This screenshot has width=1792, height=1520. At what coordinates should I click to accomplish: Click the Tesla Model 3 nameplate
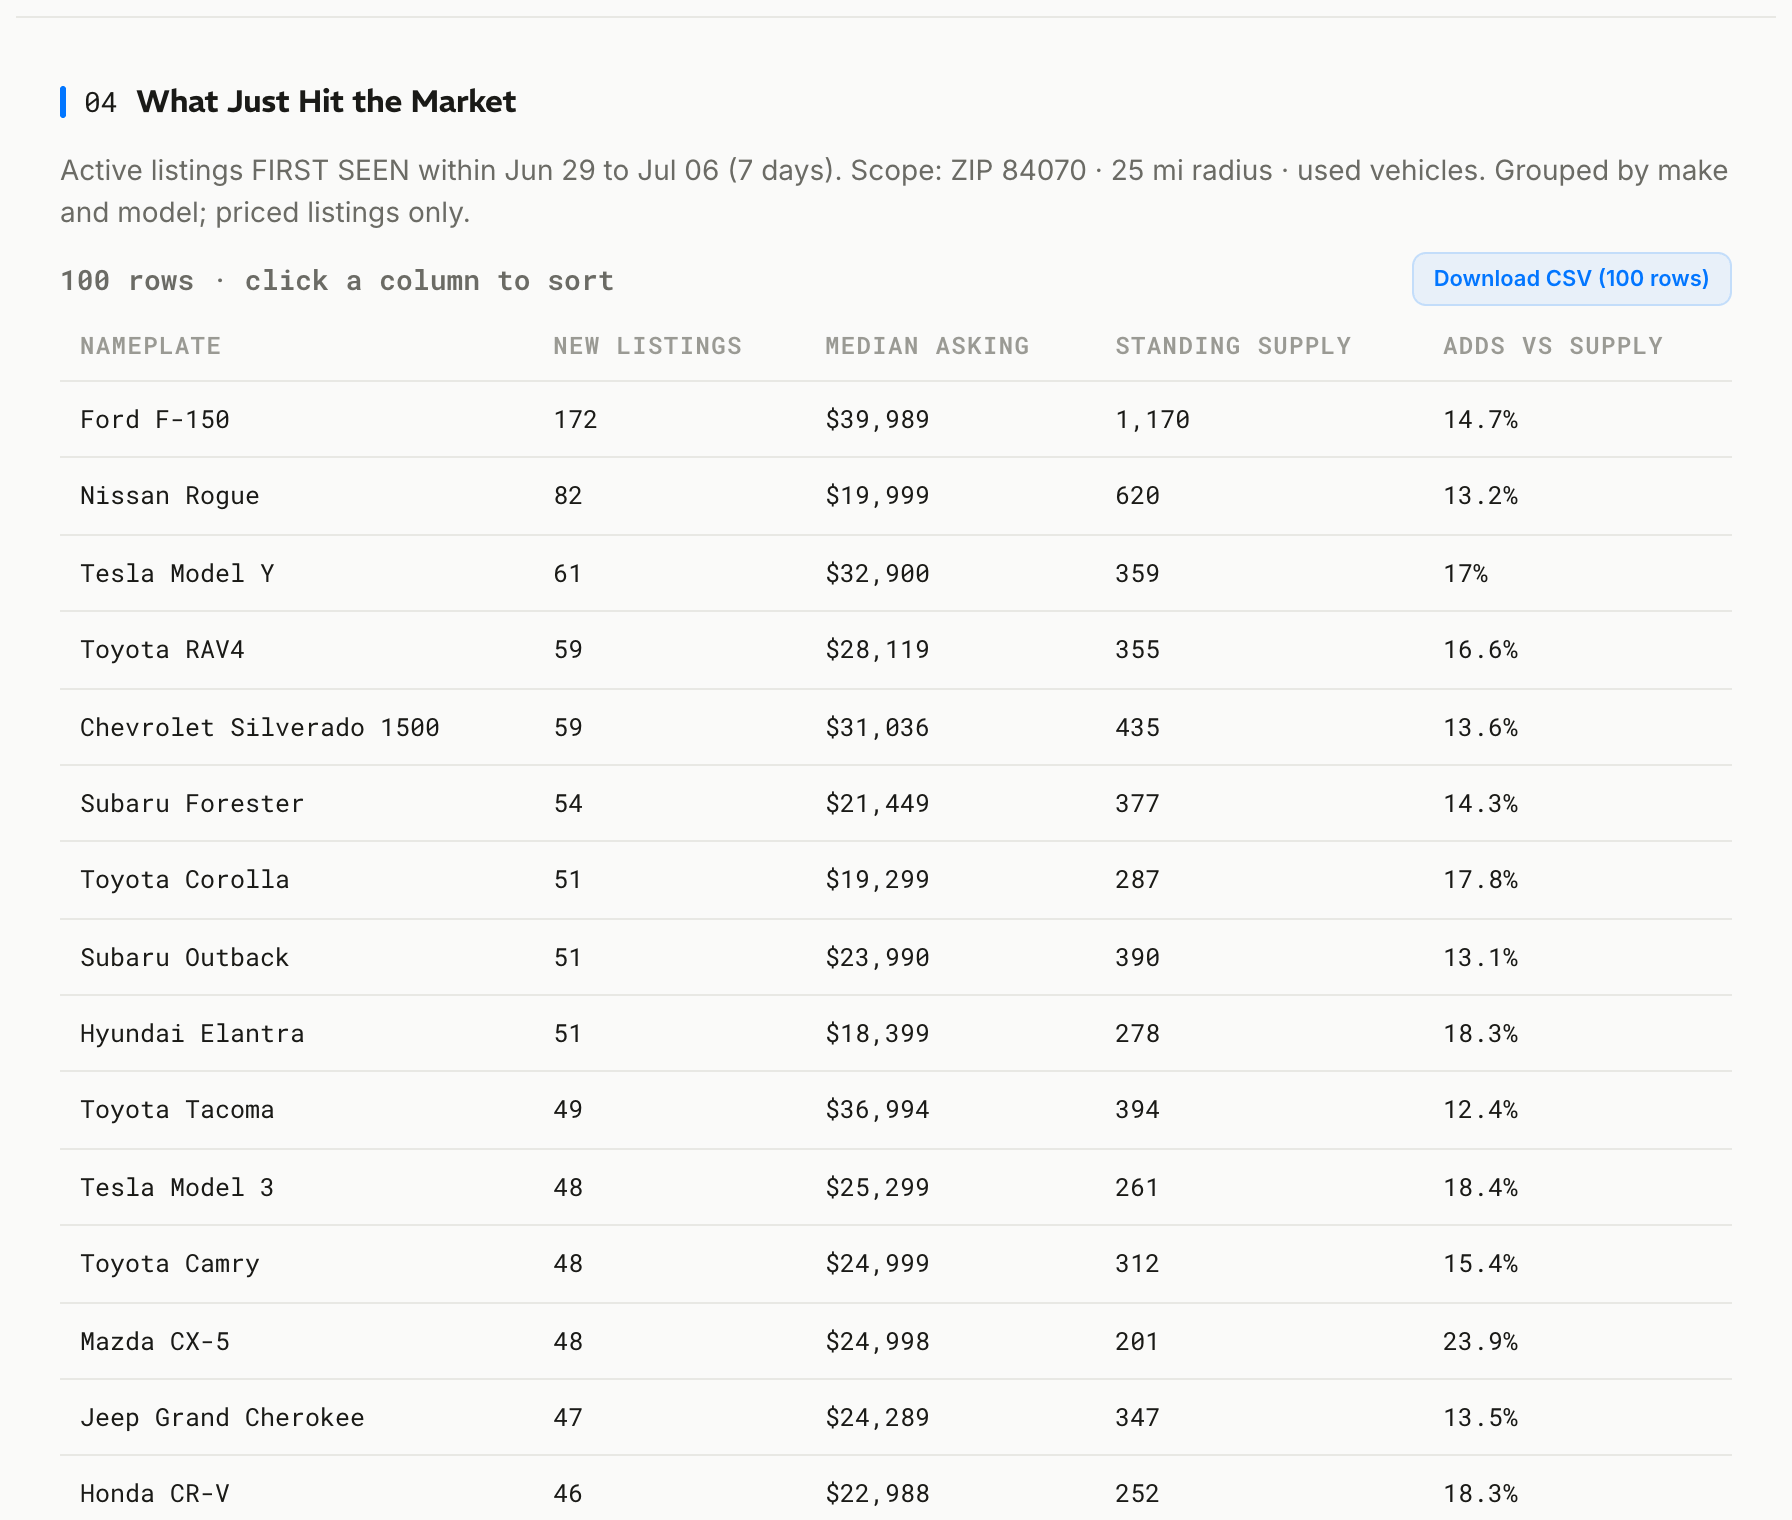tap(177, 1187)
